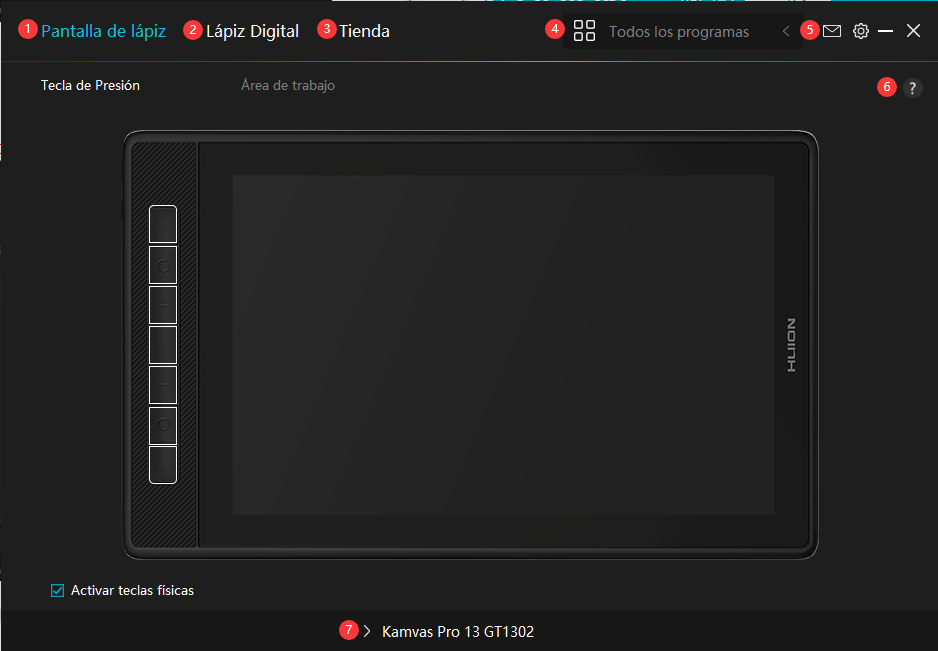Click the help question mark icon
938x651 pixels.
click(912, 88)
